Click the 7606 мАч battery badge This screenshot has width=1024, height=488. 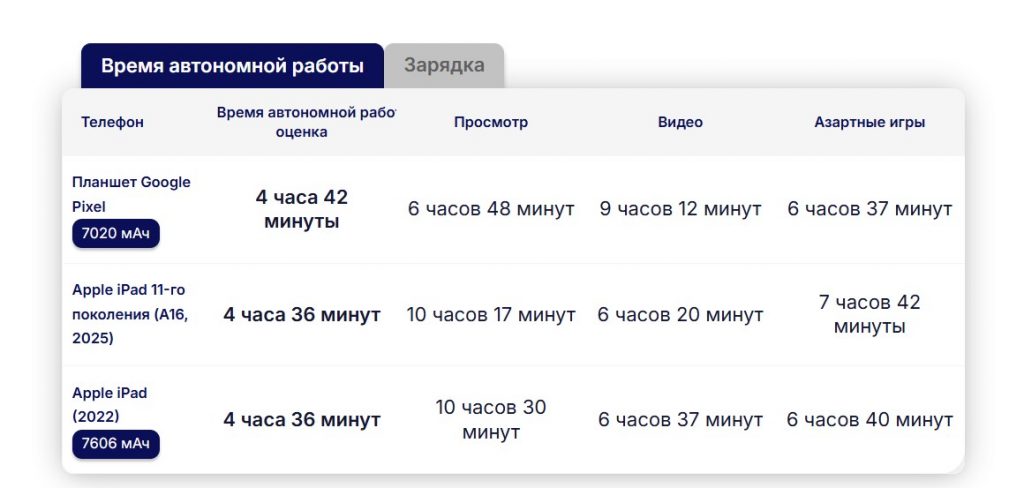(x=115, y=444)
